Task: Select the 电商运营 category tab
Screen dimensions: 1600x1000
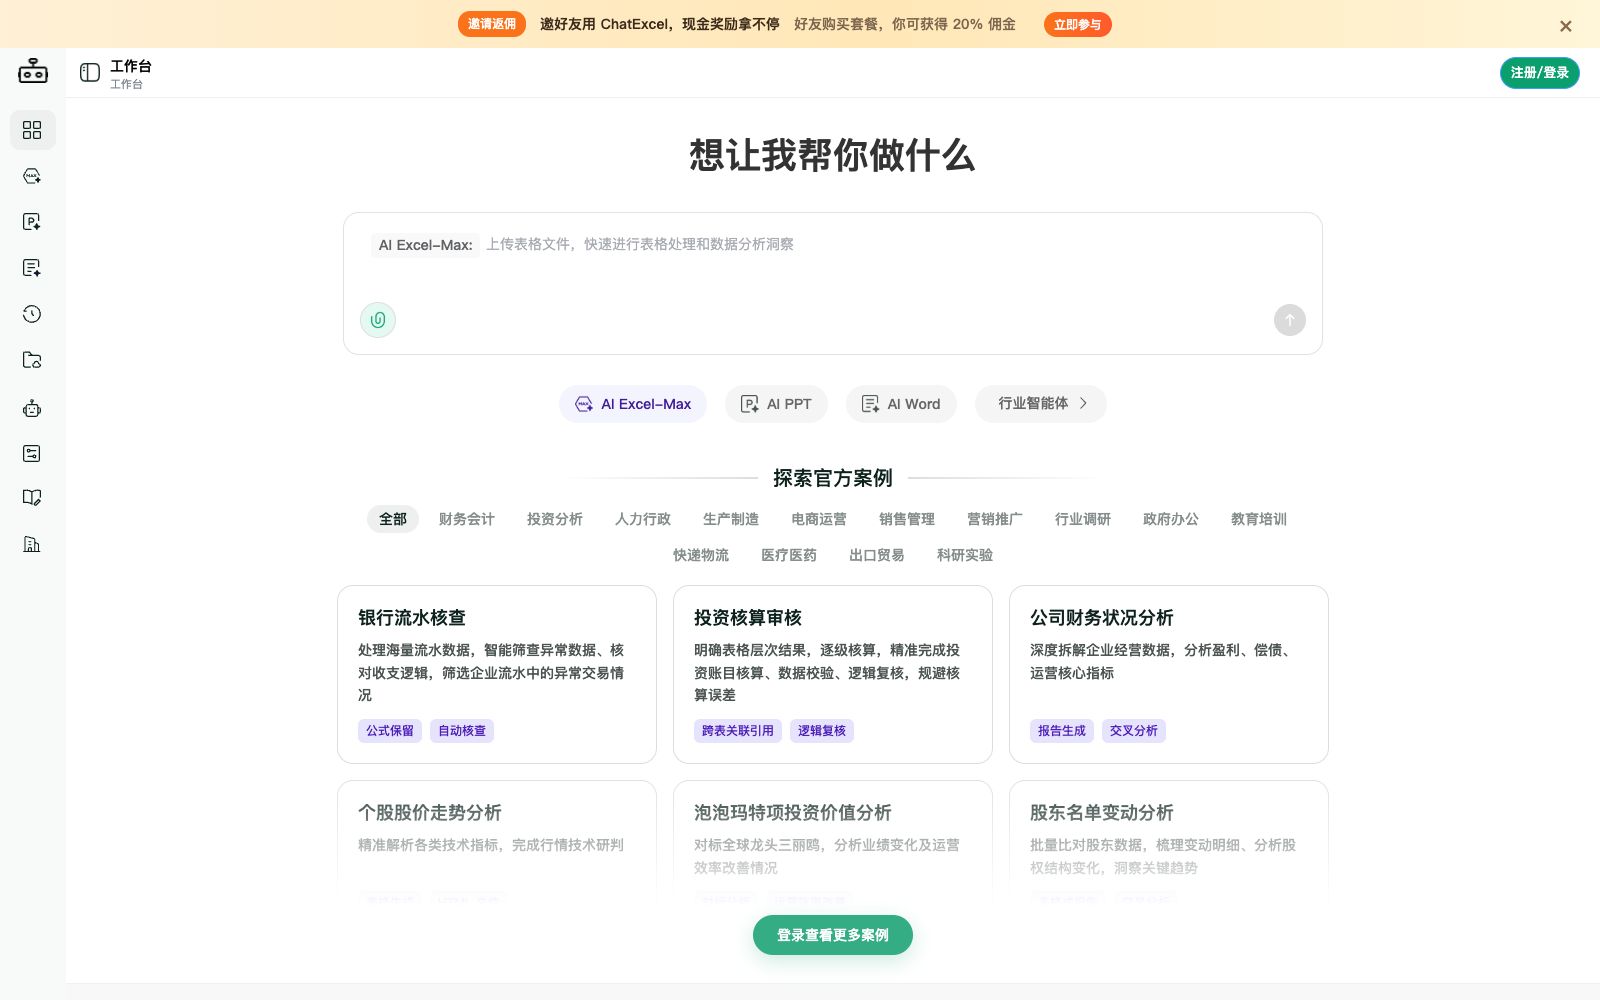Action: coord(819,519)
